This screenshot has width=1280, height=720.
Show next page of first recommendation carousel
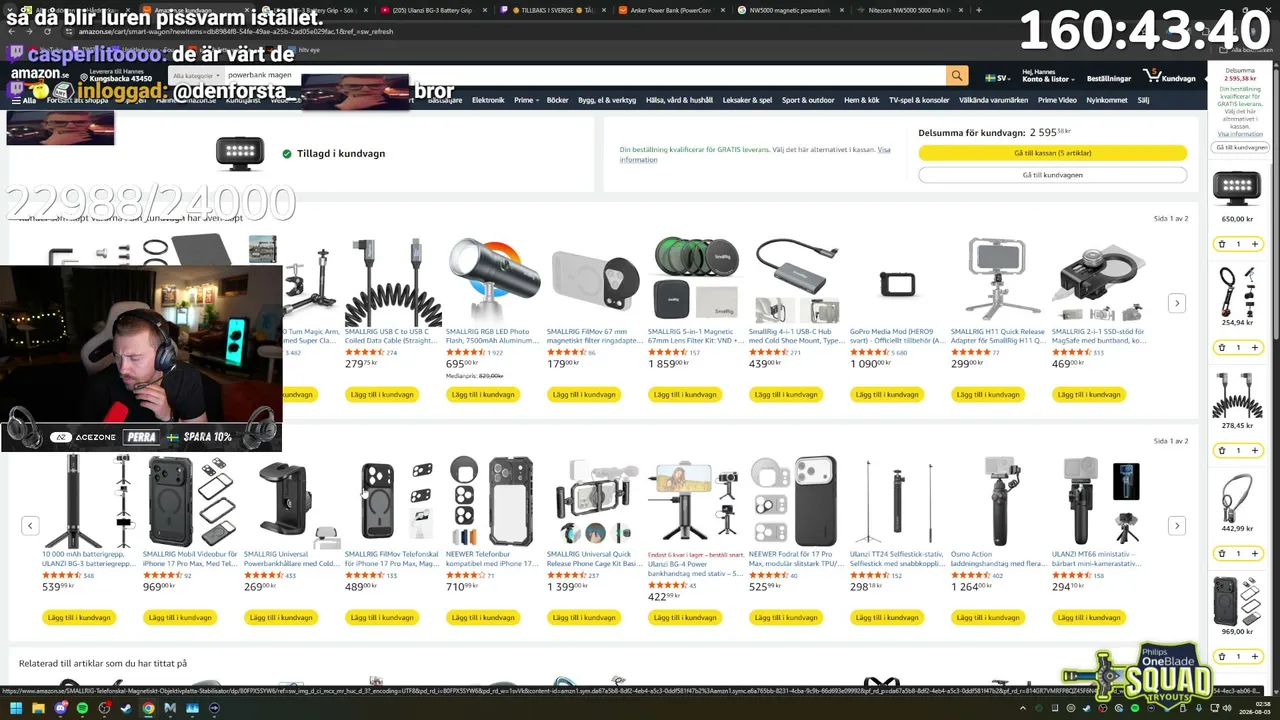coord(1177,303)
